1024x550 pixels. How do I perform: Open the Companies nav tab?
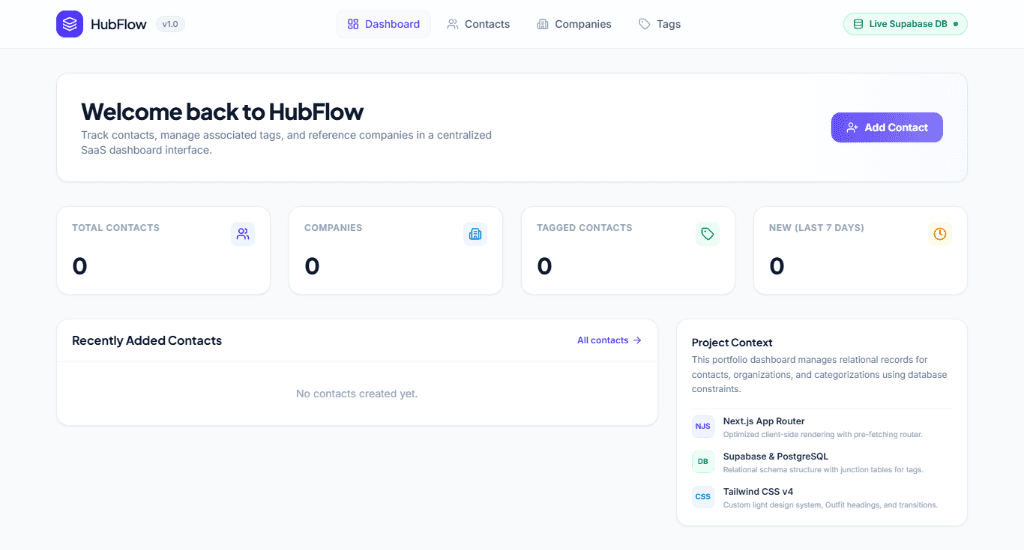click(x=574, y=24)
